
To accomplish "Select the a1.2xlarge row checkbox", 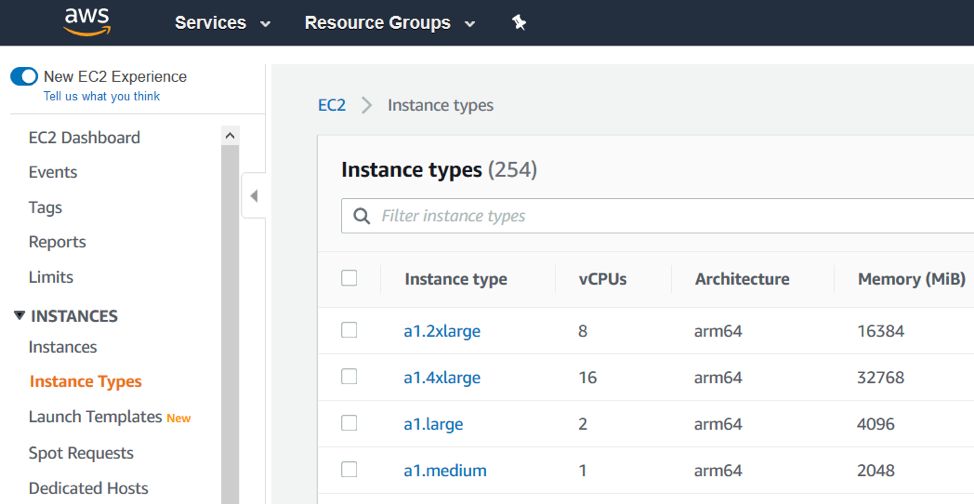I will point(349,330).
